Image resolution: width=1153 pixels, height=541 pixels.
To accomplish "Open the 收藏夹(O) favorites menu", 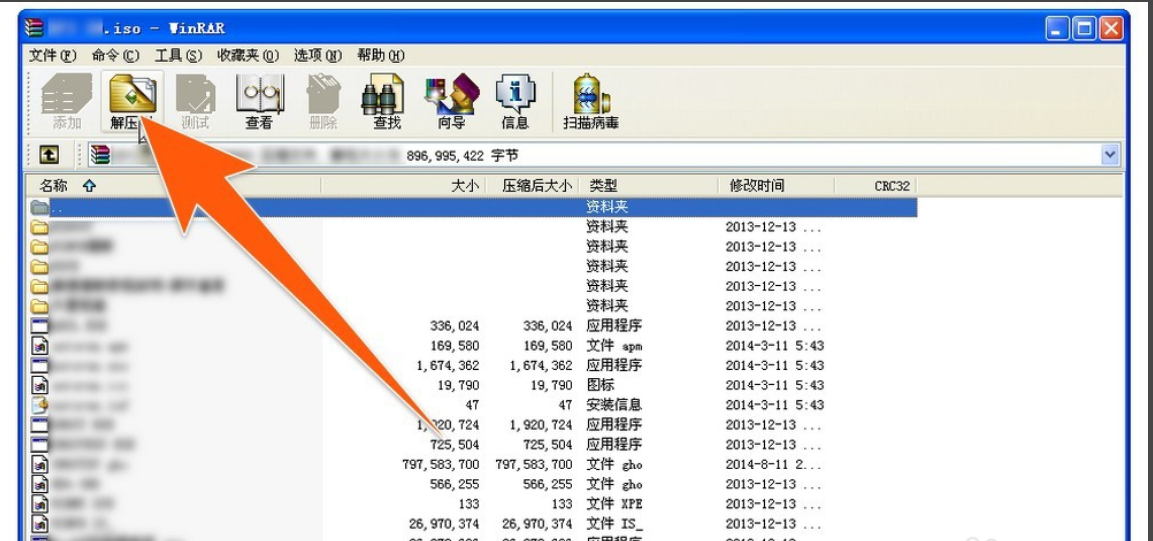I will 248,55.
